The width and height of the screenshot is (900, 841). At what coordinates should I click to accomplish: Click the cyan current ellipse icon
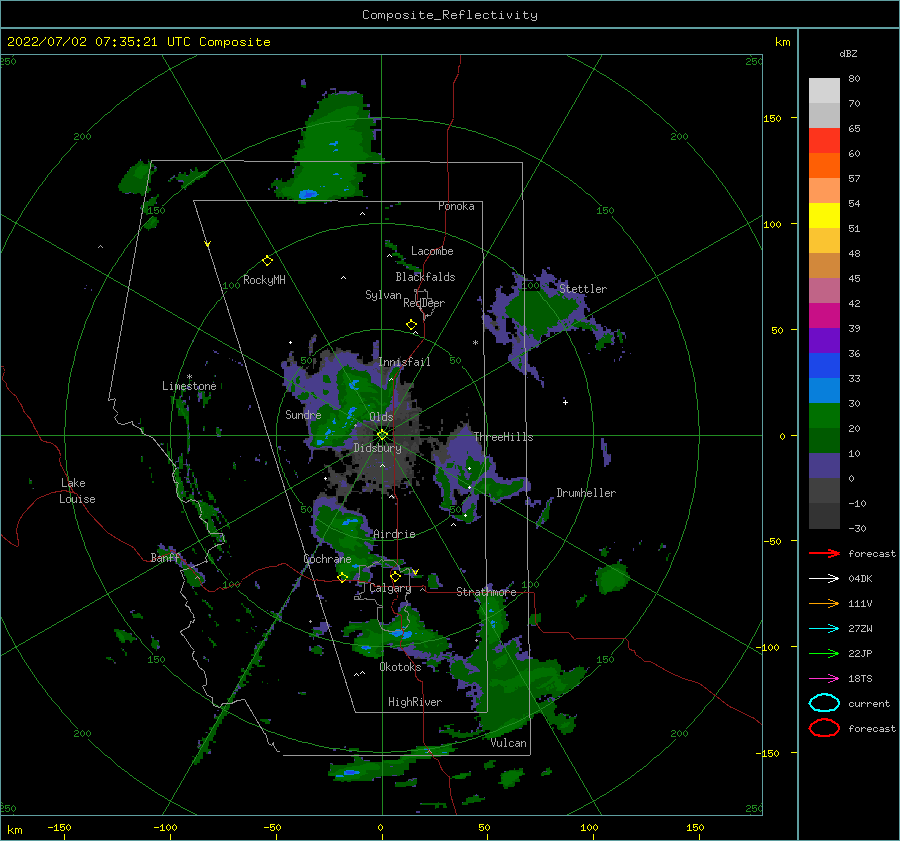824,703
